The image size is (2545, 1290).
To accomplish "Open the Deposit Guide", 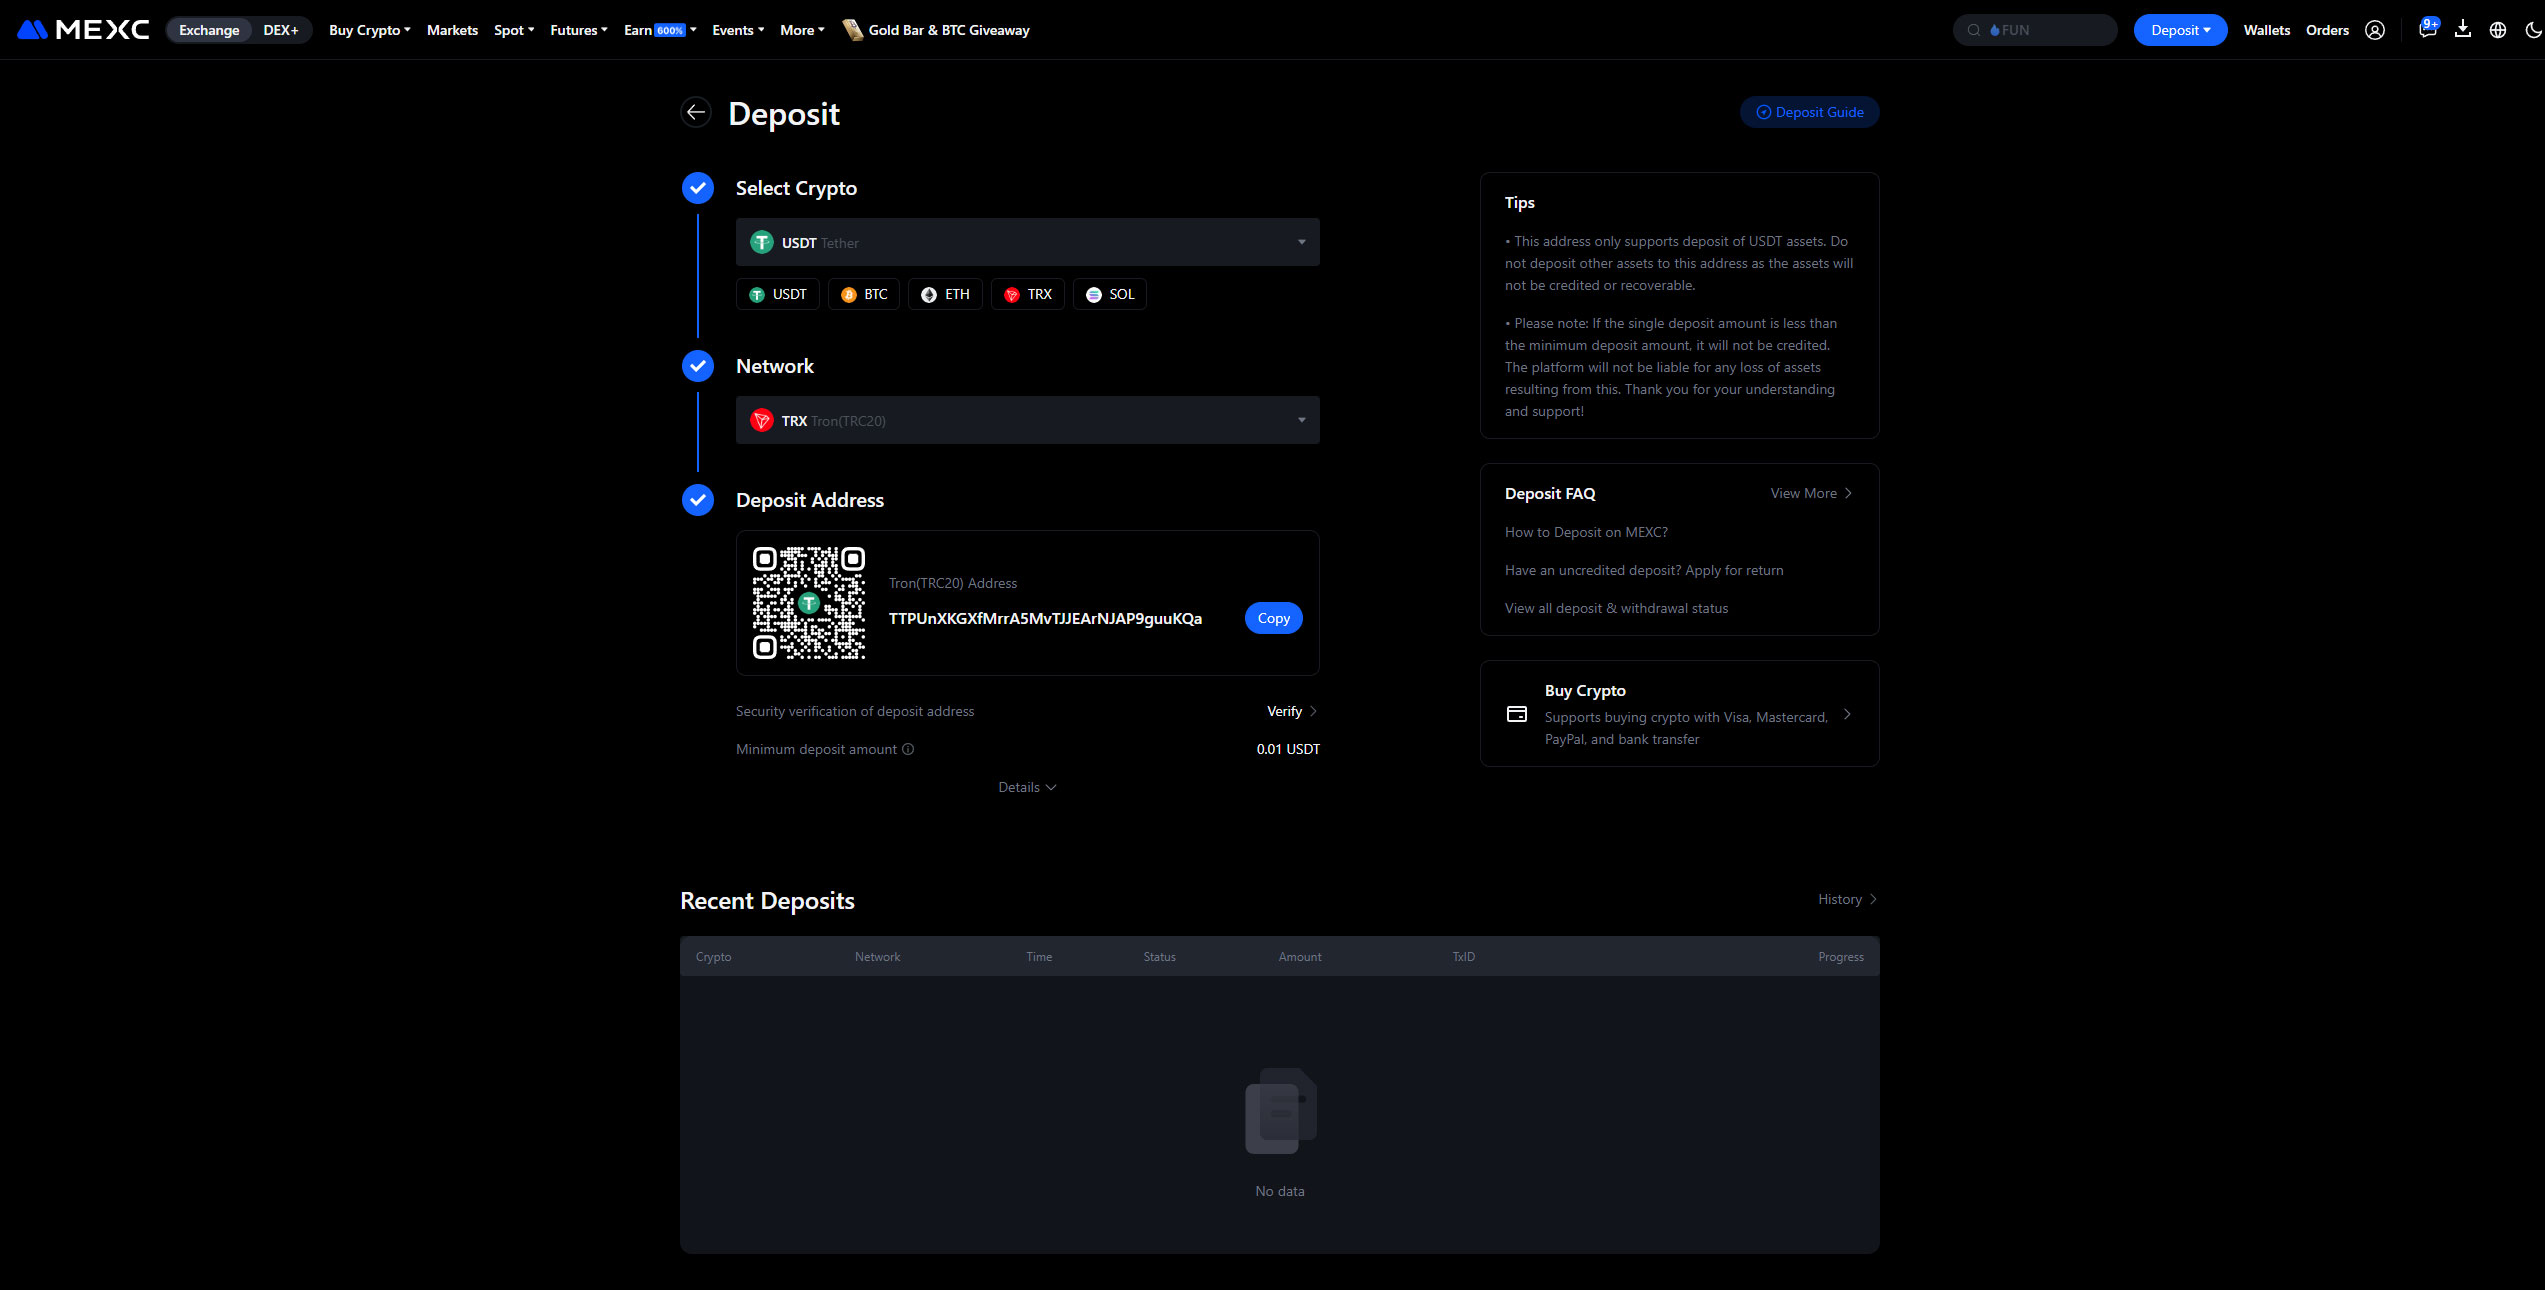I will click(x=1810, y=112).
